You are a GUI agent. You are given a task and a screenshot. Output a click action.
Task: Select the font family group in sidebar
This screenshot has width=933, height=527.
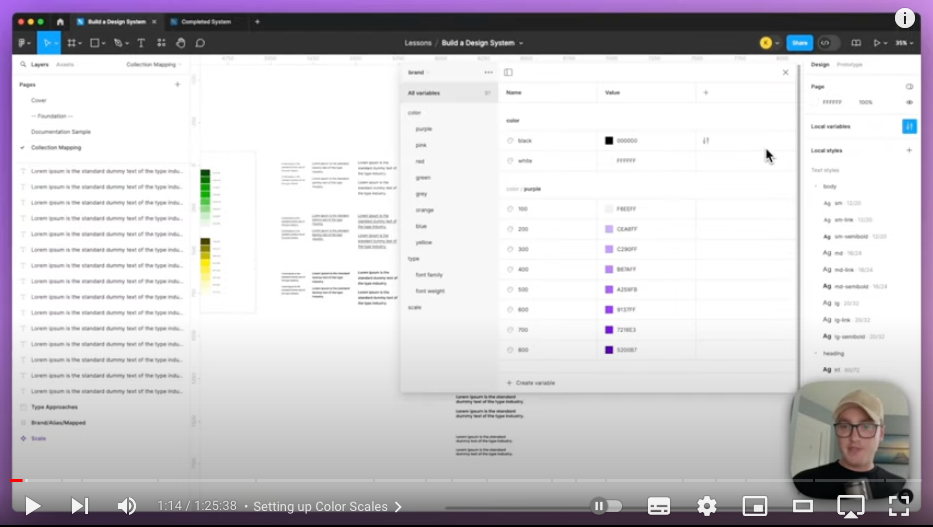click(429, 275)
